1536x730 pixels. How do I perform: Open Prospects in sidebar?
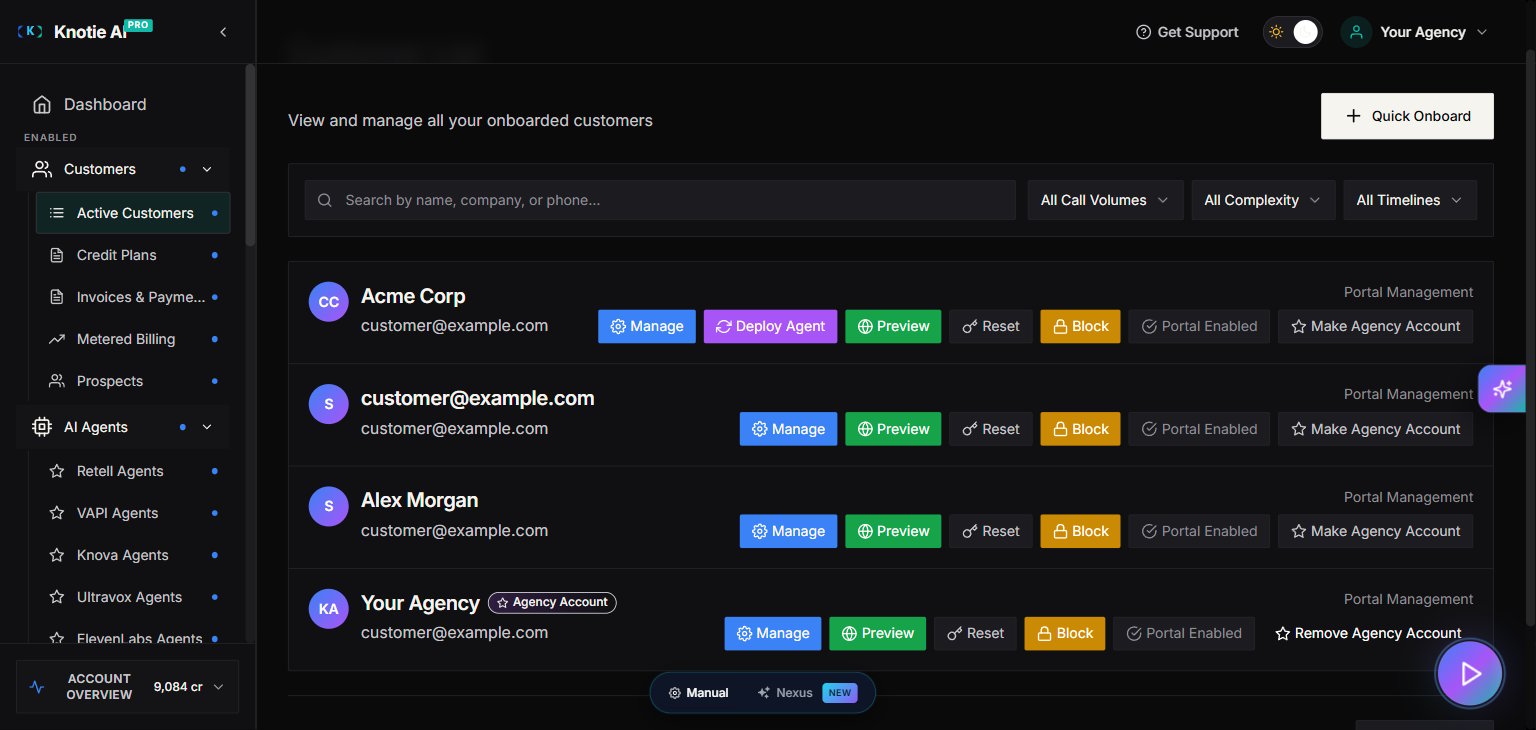click(133, 381)
